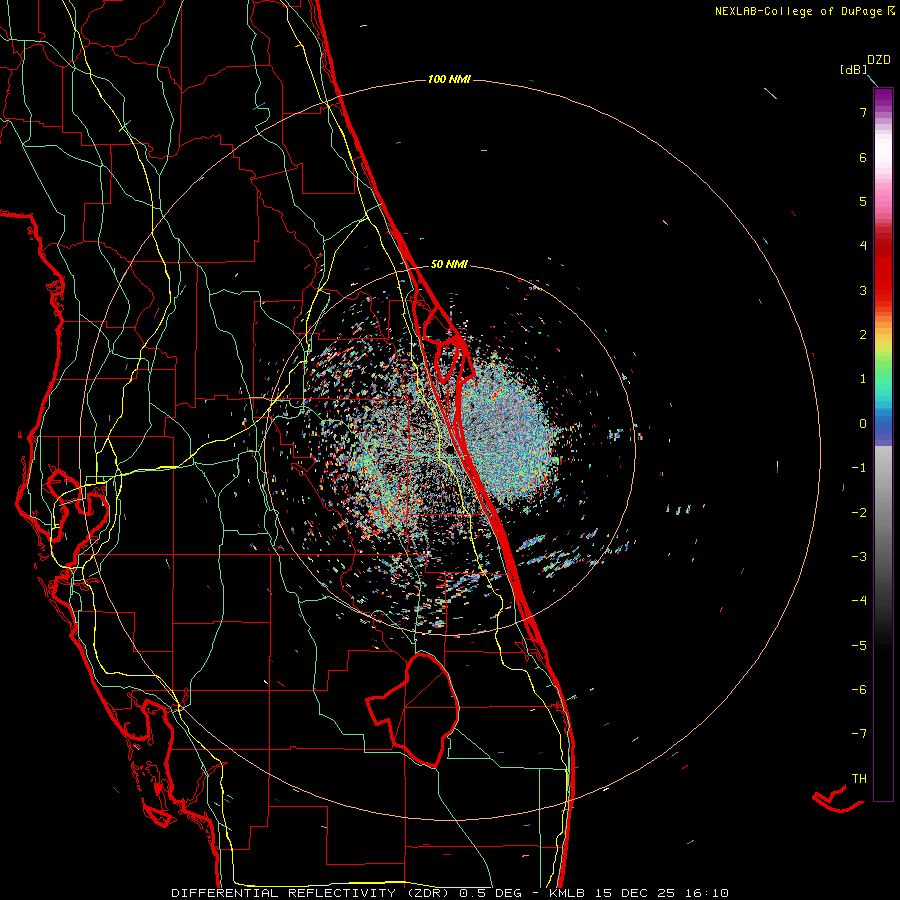The image size is (900, 900).
Task: Click the 3 value on the dB scale
Action: [863, 290]
